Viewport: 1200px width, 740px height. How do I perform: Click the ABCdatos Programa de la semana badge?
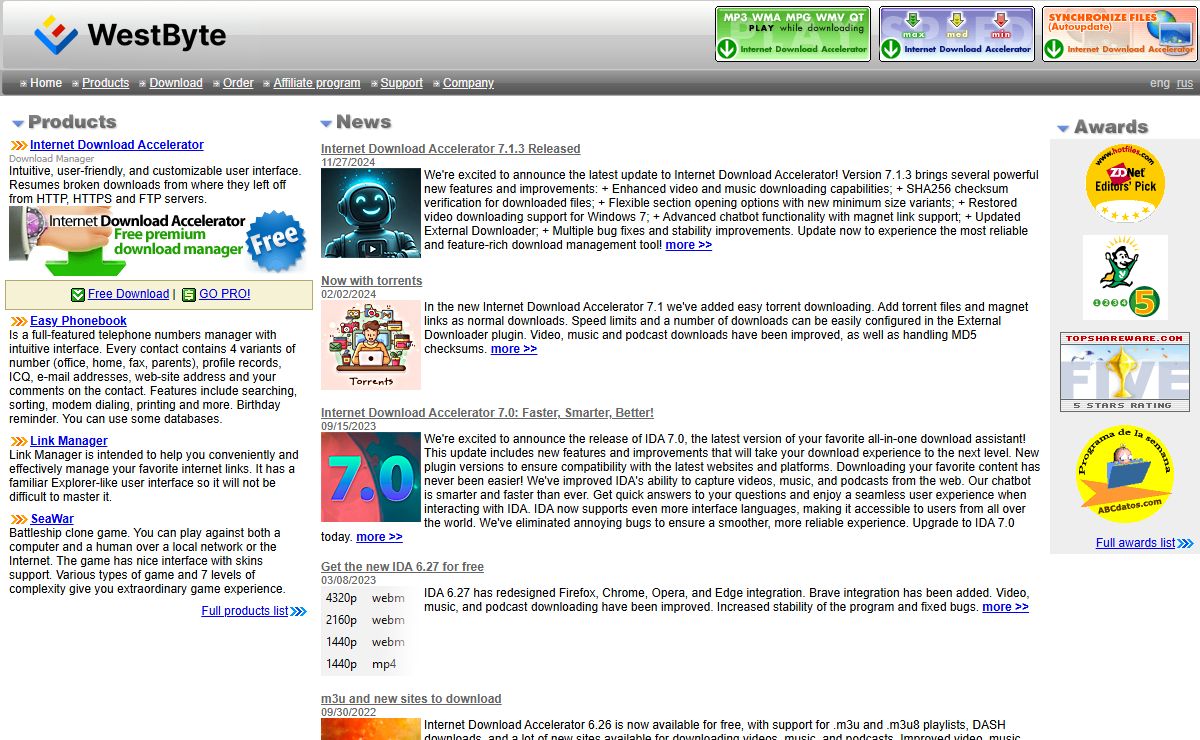click(x=1125, y=474)
